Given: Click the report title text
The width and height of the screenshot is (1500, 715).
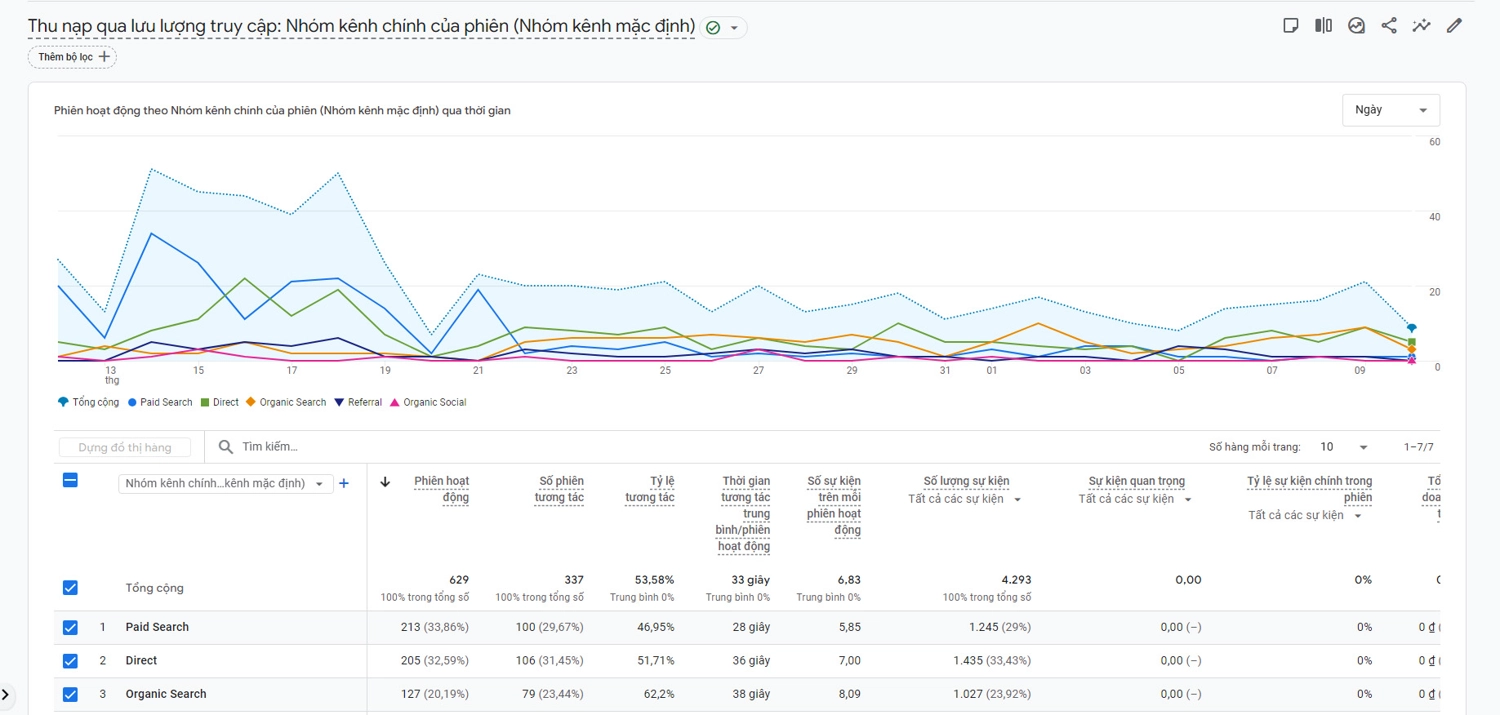Looking at the screenshot, I should (x=361, y=26).
